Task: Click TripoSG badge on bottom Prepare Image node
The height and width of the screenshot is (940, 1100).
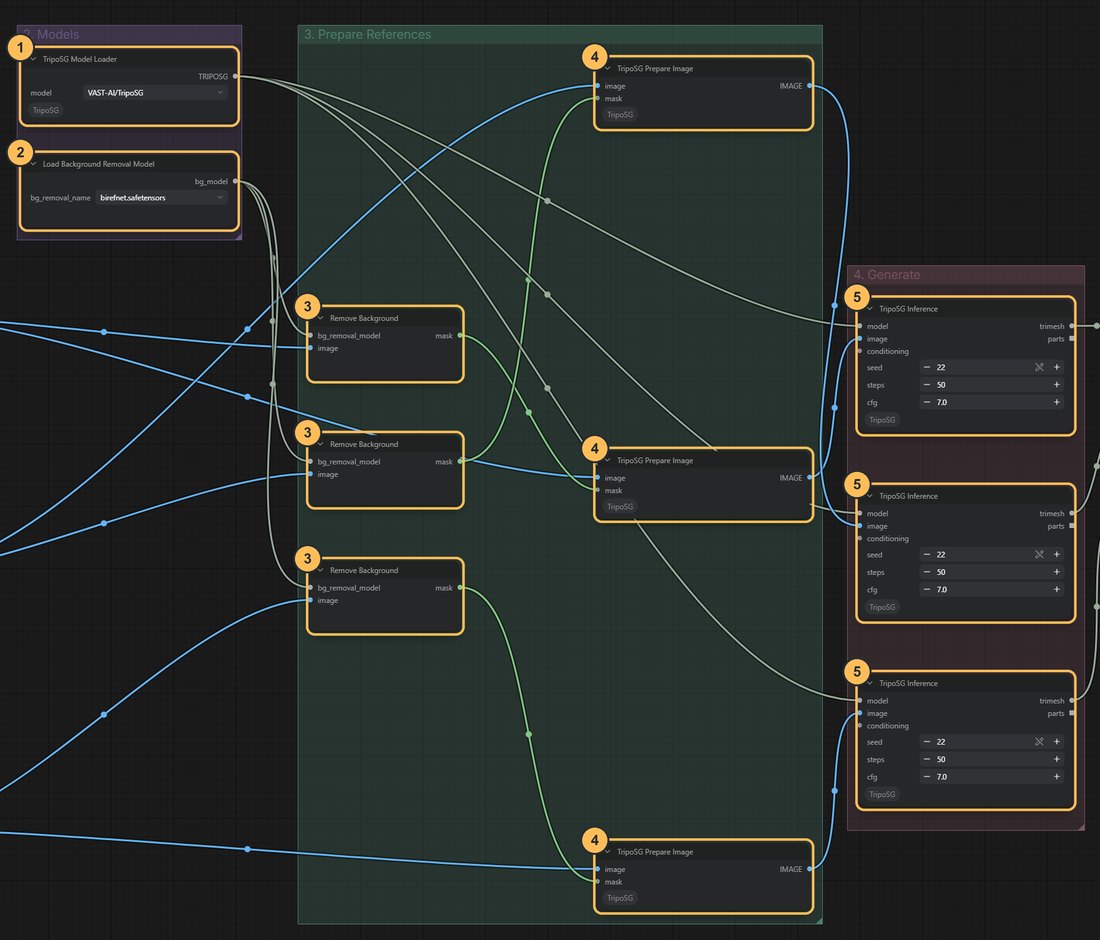Action: pos(620,899)
